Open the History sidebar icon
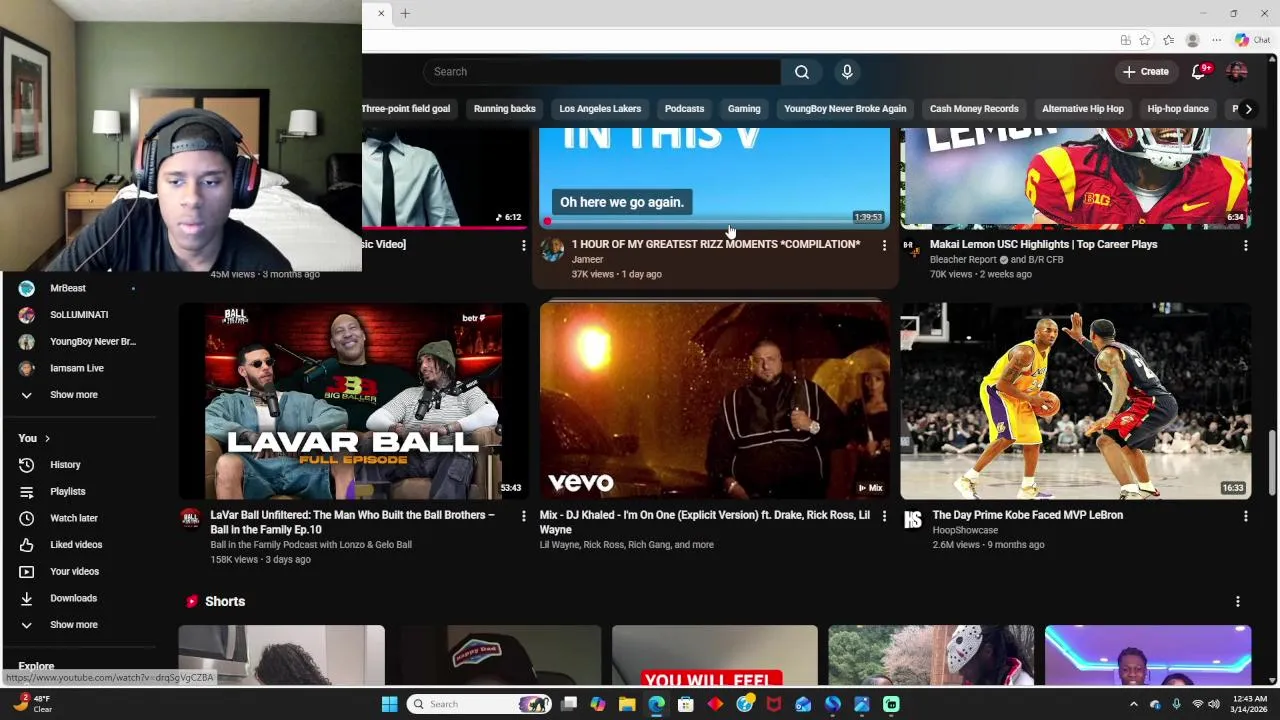1280x720 pixels. click(x=27, y=465)
